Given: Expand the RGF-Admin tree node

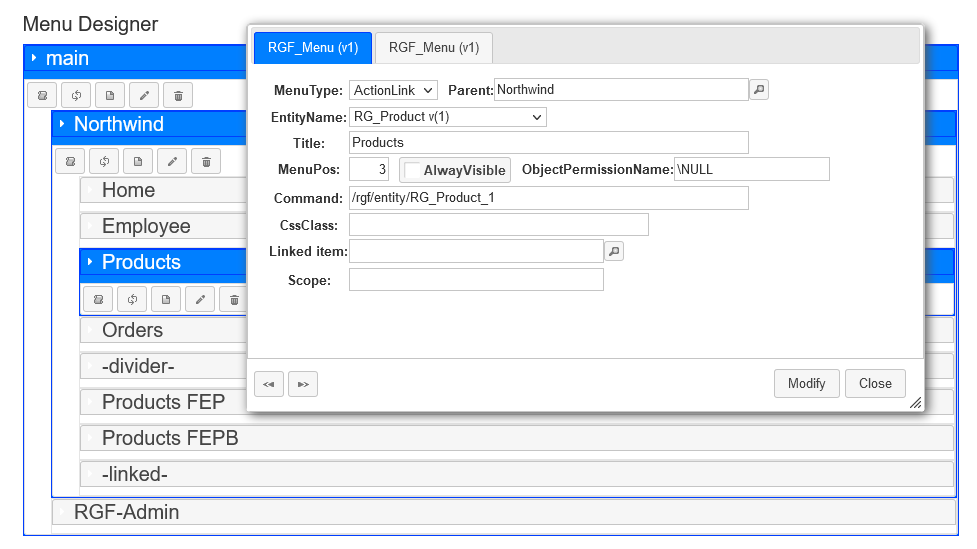Looking at the screenshot, I should (x=61, y=512).
